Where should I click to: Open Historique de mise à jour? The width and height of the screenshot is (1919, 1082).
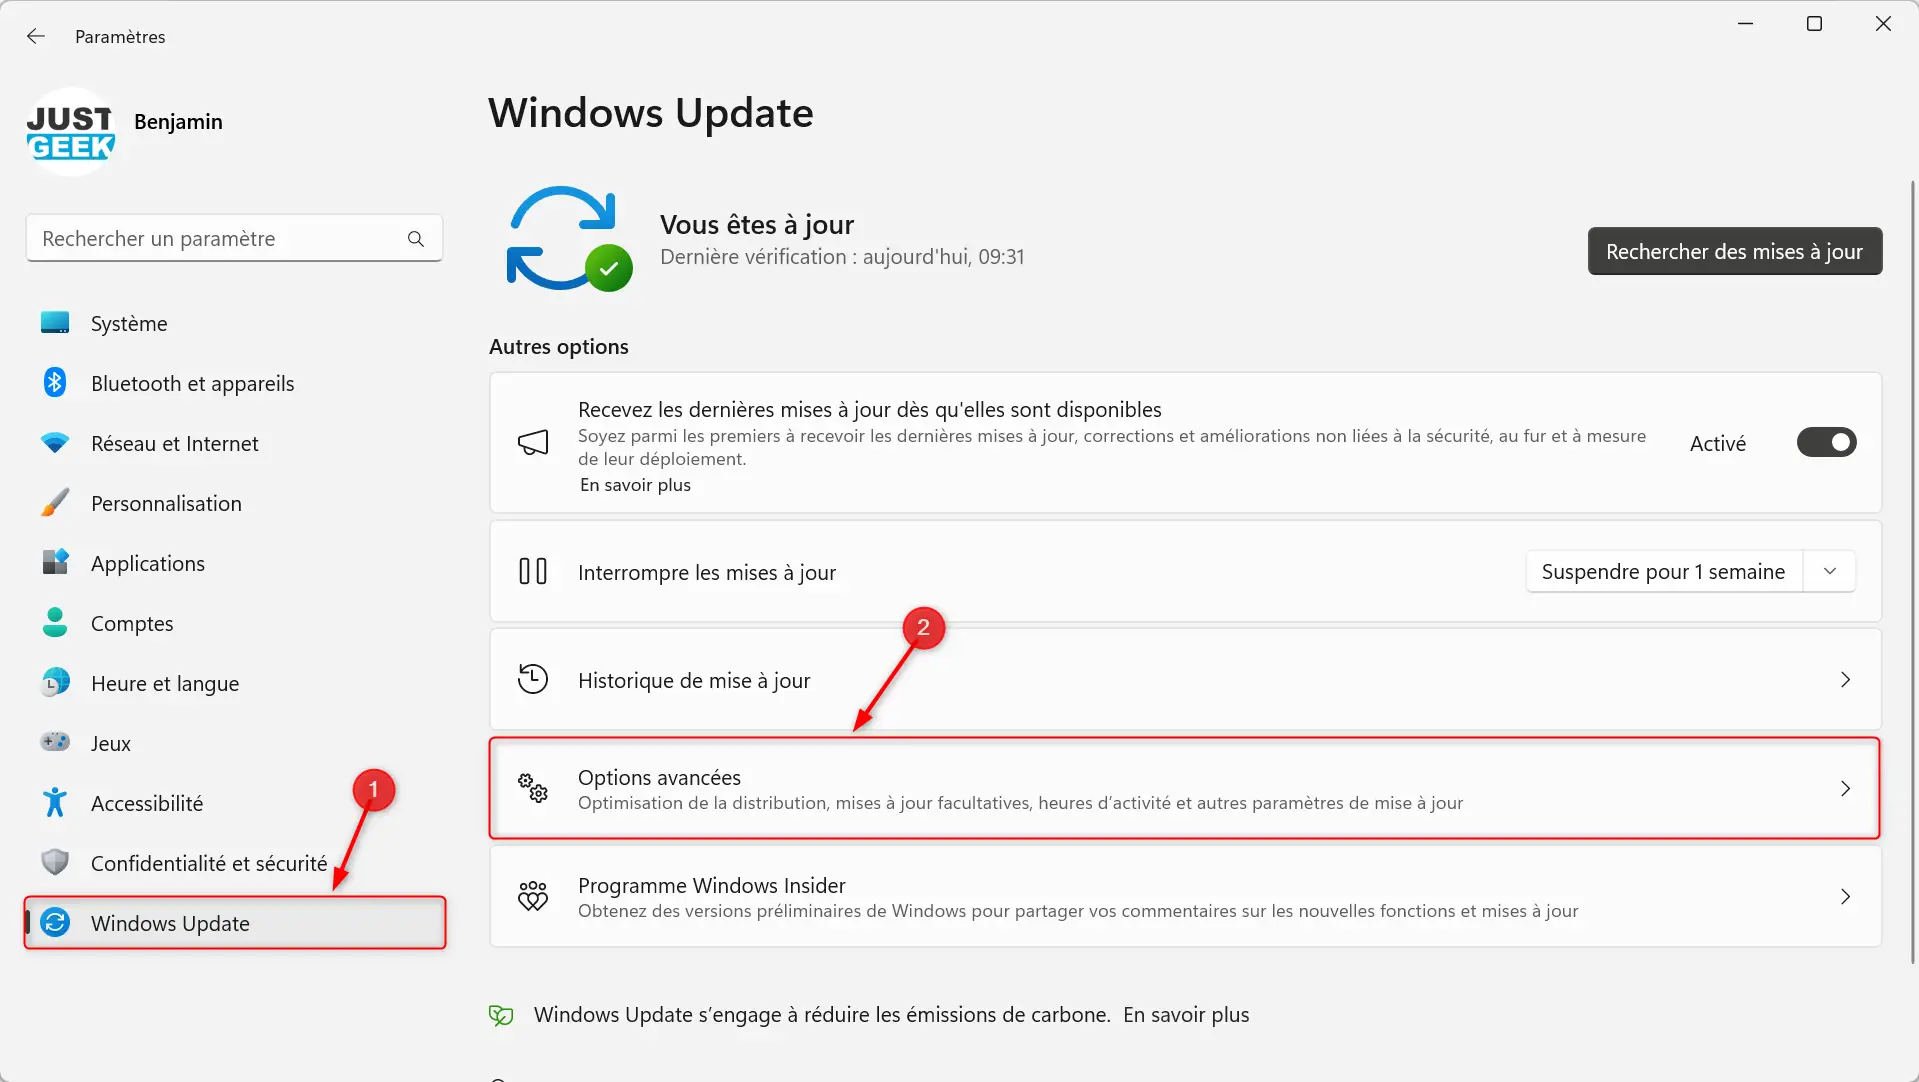pos(1185,679)
